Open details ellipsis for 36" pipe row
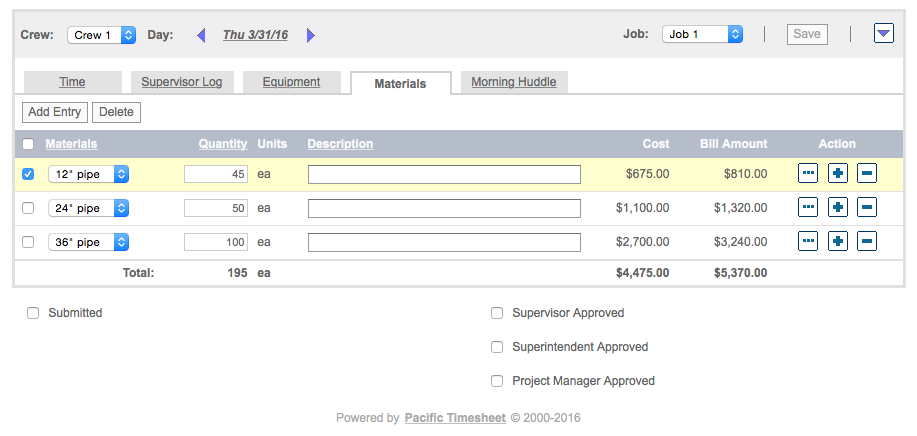The image size is (917, 436). coord(808,242)
